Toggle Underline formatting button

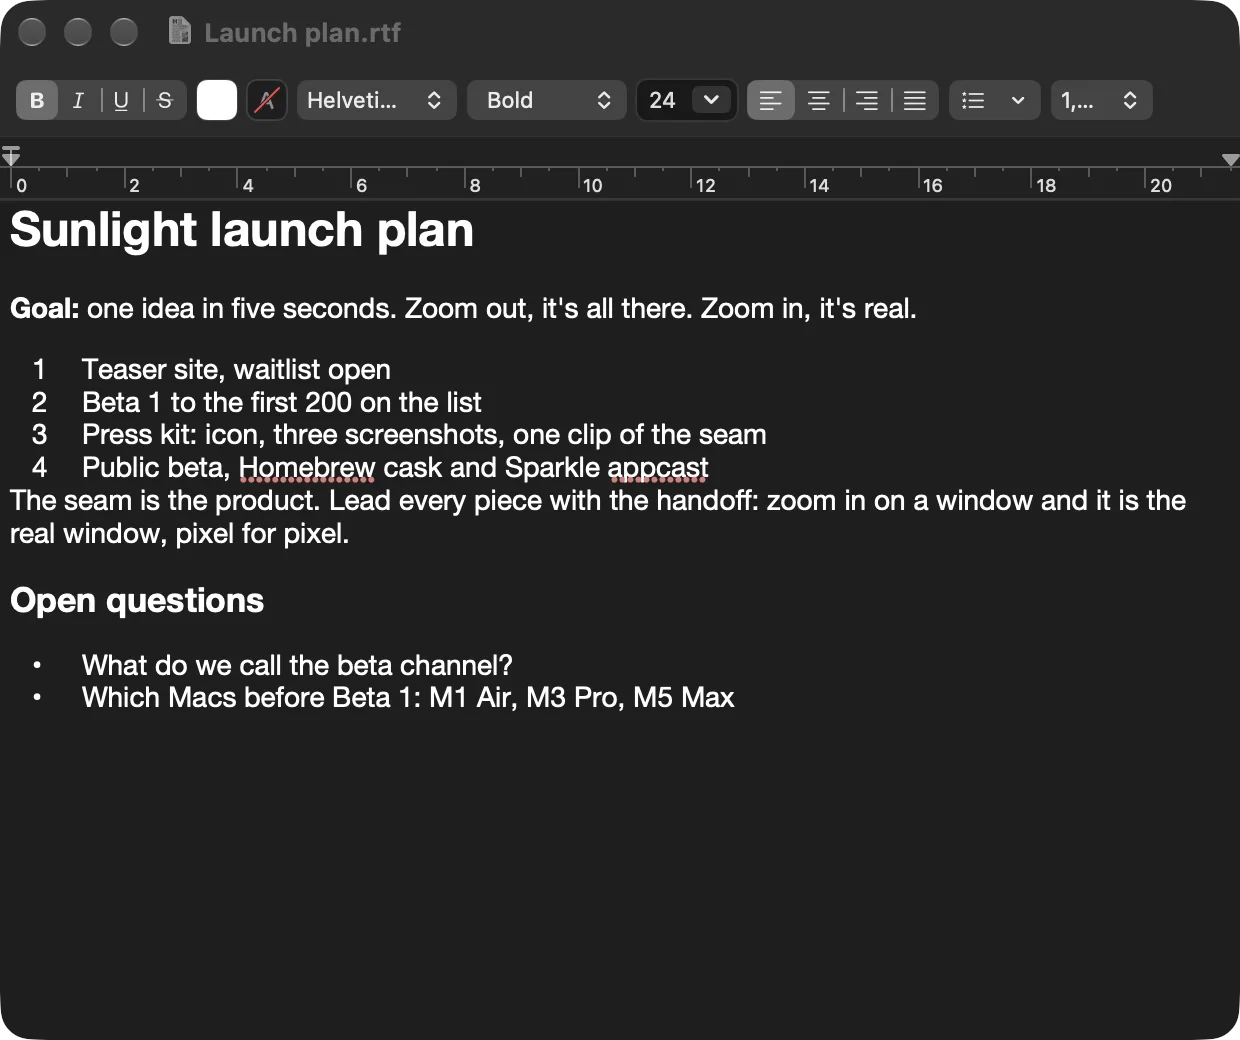(x=121, y=100)
